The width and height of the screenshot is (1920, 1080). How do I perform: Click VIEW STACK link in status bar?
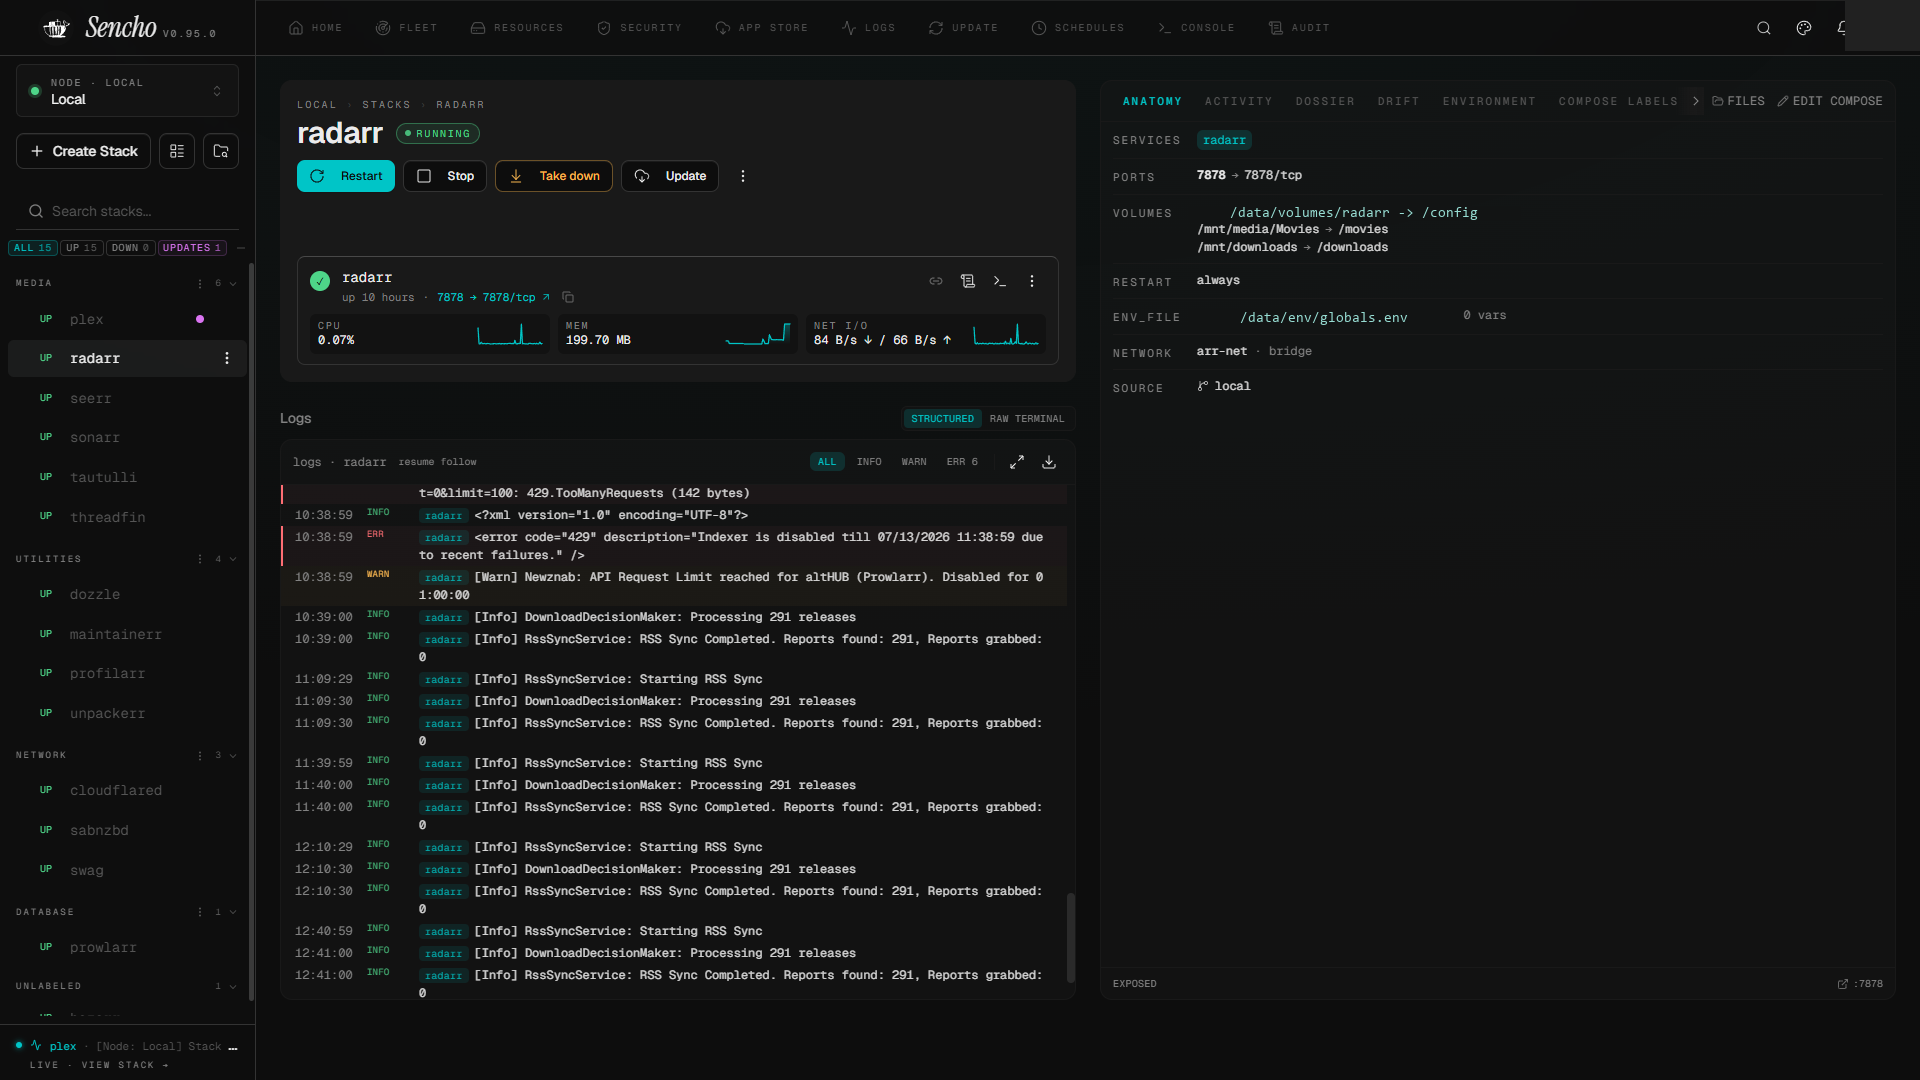tap(124, 1065)
